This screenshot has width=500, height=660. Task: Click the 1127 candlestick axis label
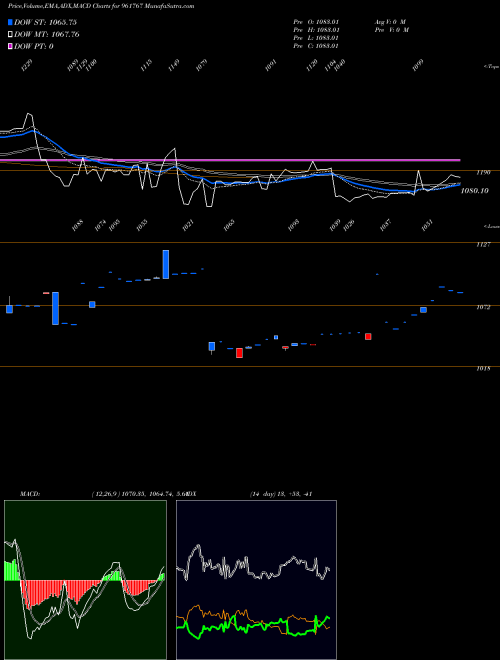[483, 244]
